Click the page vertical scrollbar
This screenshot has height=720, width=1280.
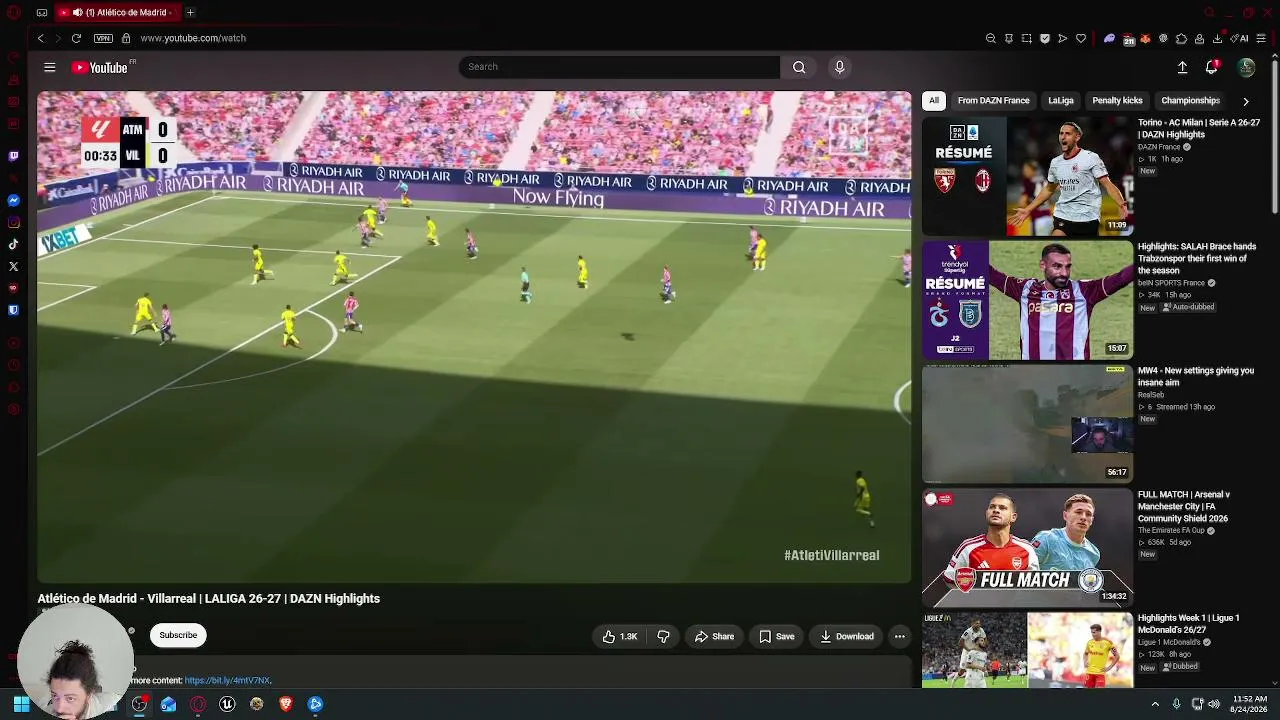[x=1274, y=135]
